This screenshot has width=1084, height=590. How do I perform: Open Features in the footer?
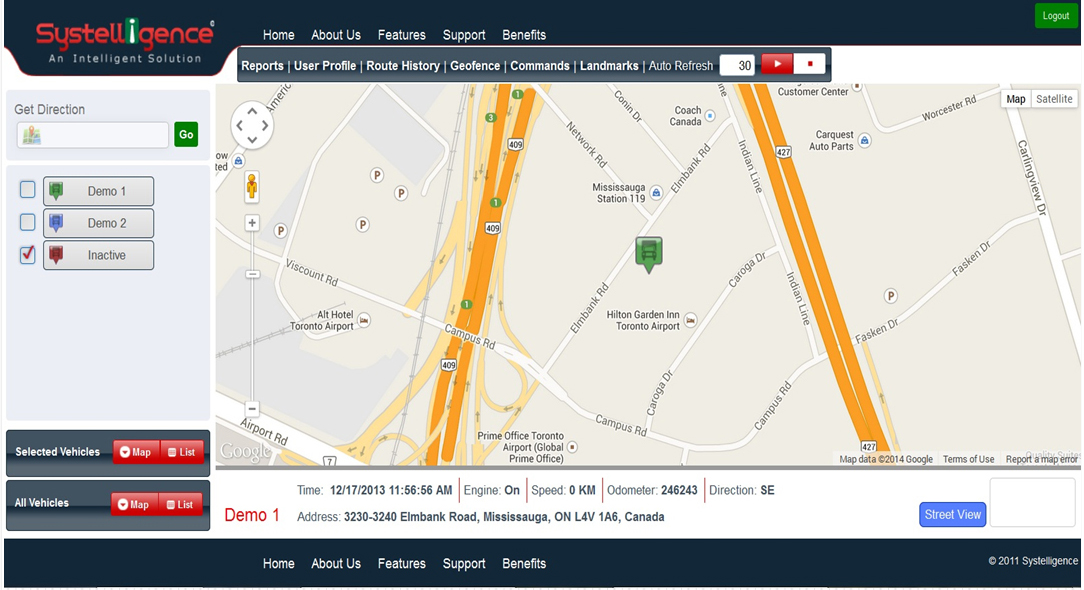click(402, 564)
